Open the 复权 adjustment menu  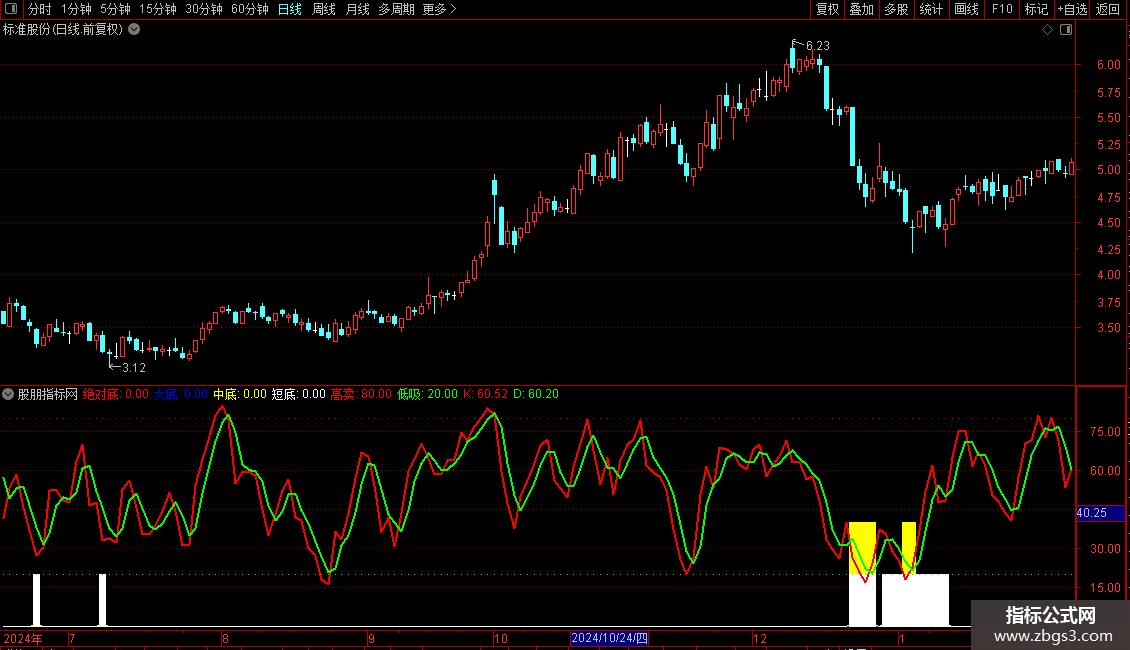click(x=827, y=9)
